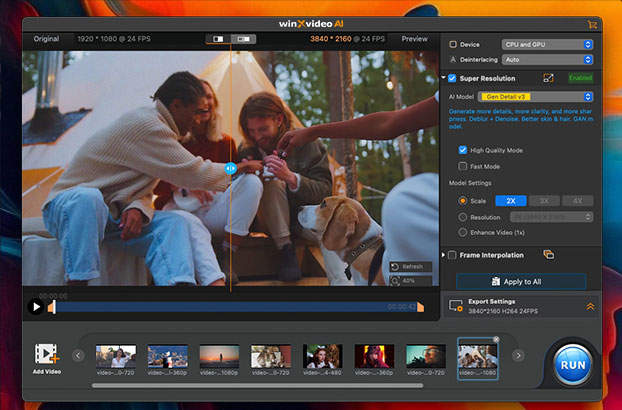The image size is (622, 410).
Task: Click the Refresh preview icon button
Action: tap(411, 267)
